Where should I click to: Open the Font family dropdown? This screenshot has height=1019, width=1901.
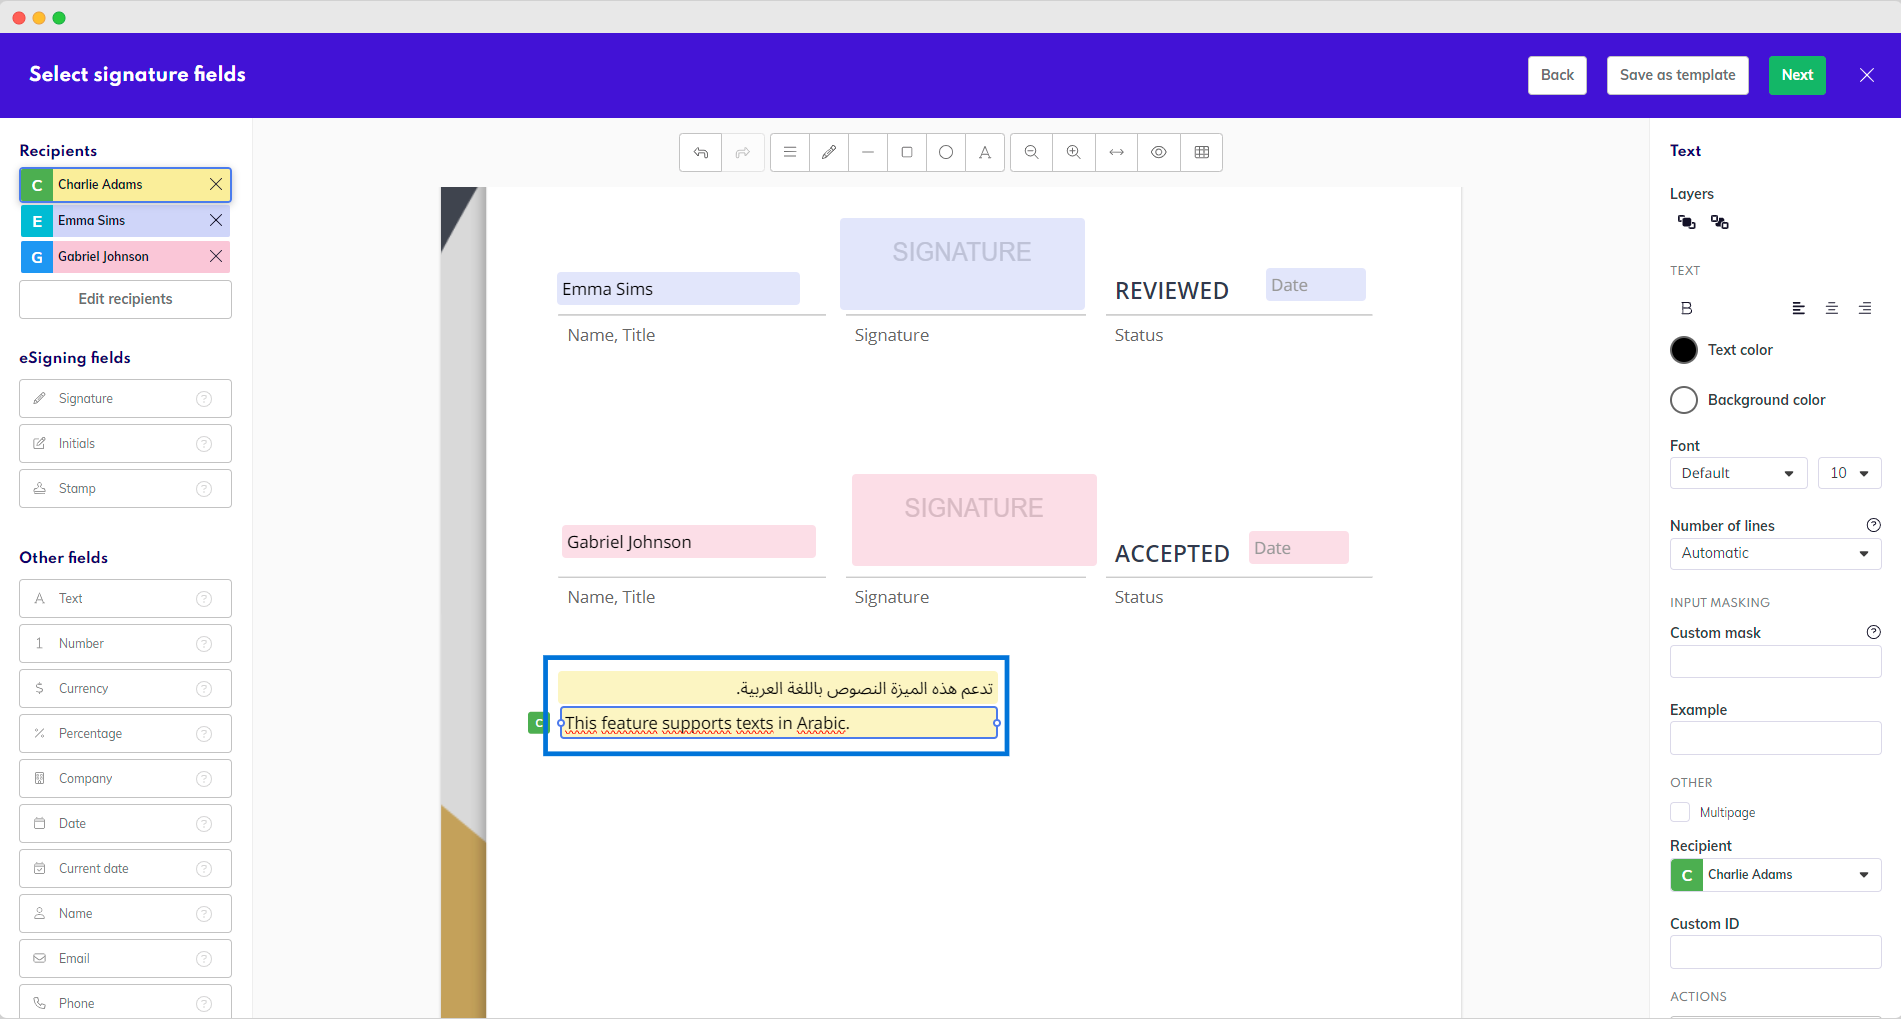point(1737,473)
